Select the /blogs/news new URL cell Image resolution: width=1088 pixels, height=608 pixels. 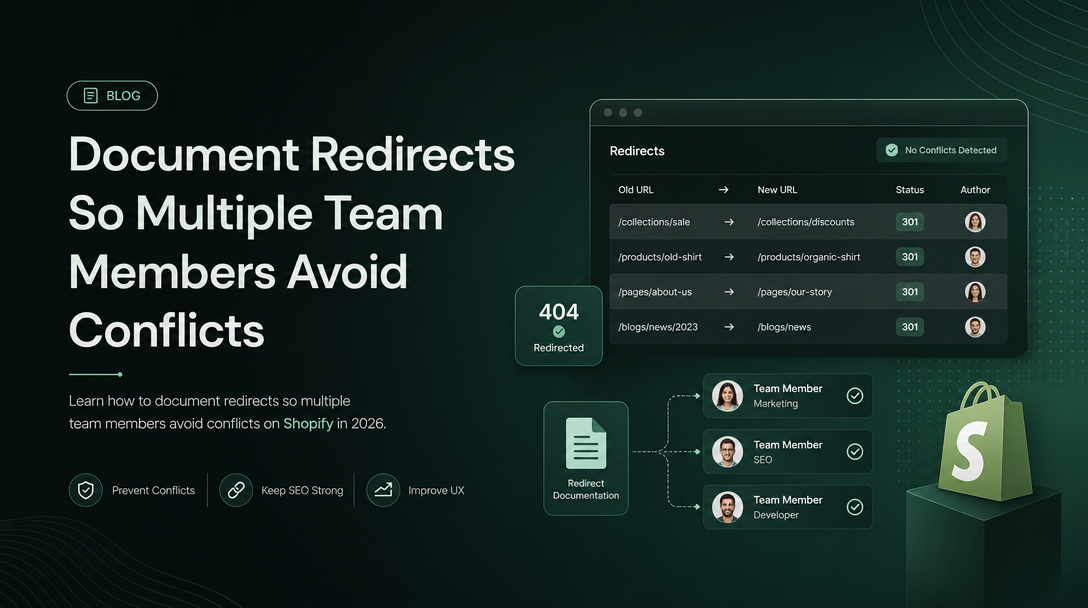click(784, 327)
